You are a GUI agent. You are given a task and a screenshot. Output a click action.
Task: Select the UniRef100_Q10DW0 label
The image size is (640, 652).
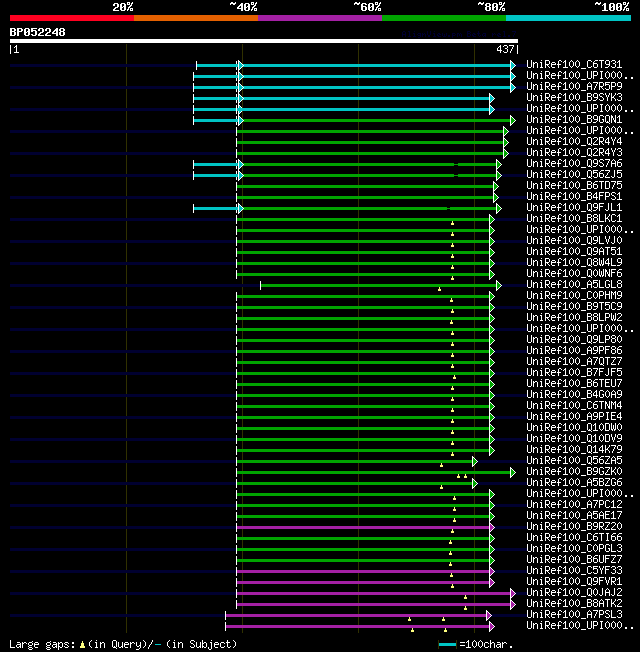point(574,427)
